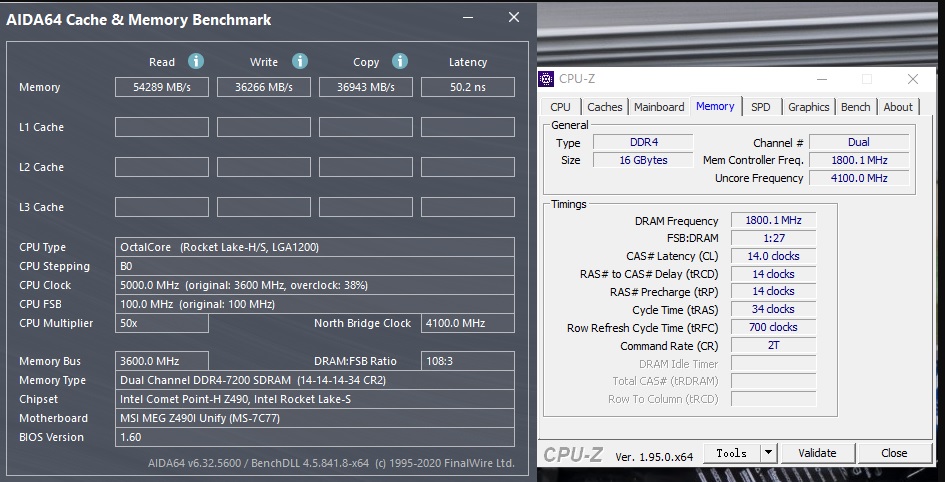Click the BIOS Version value 1.60

pyautogui.click(x=315, y=437)
